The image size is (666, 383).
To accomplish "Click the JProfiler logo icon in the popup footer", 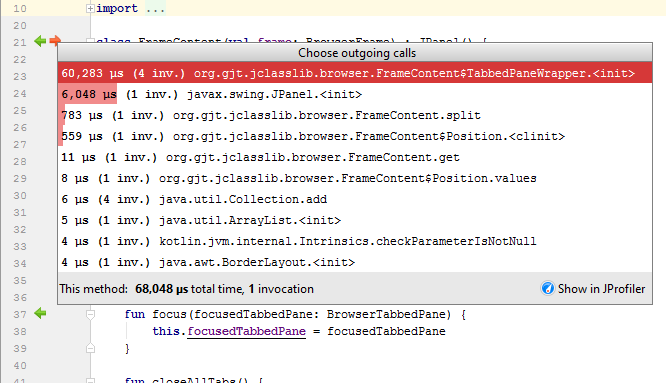I will [x=547, y=288].
